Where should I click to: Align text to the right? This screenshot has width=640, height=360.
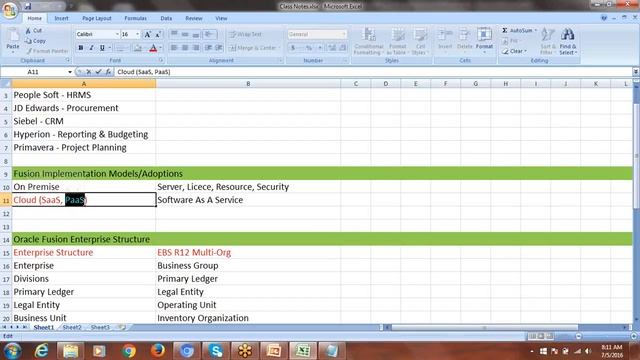tap(196, 48)
